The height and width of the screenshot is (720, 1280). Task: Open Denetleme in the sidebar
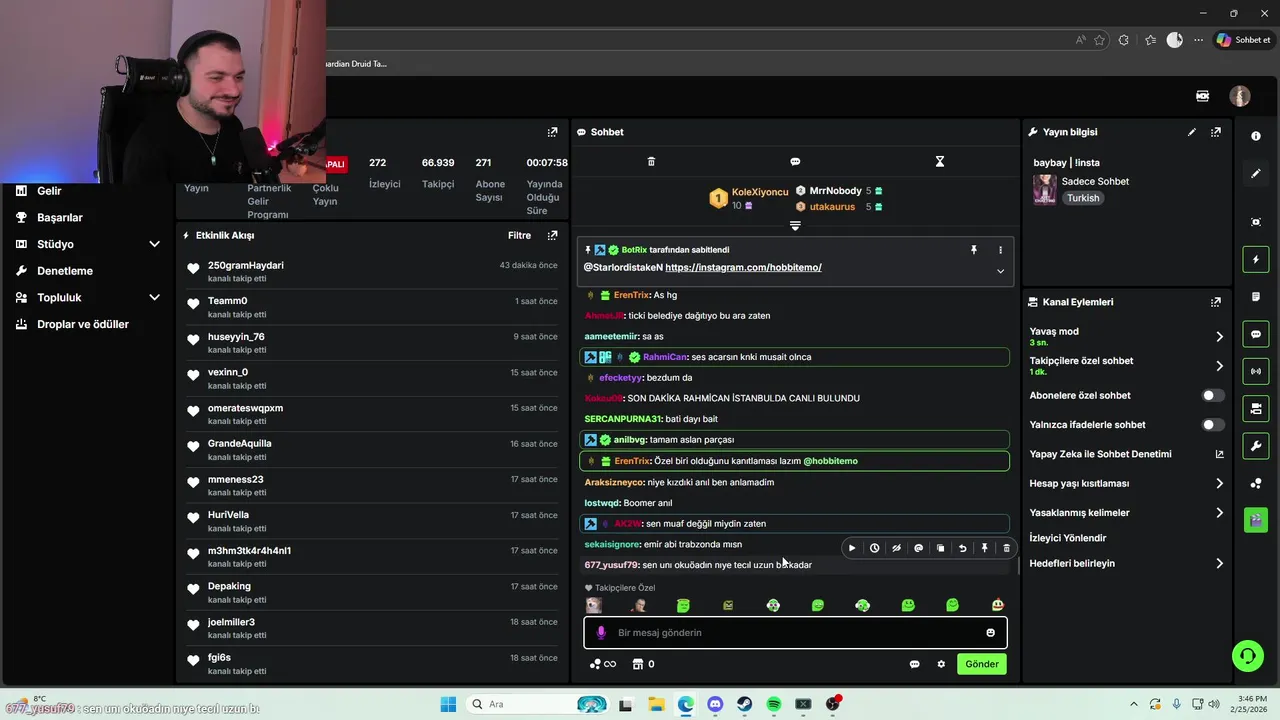tap(65, 271)
